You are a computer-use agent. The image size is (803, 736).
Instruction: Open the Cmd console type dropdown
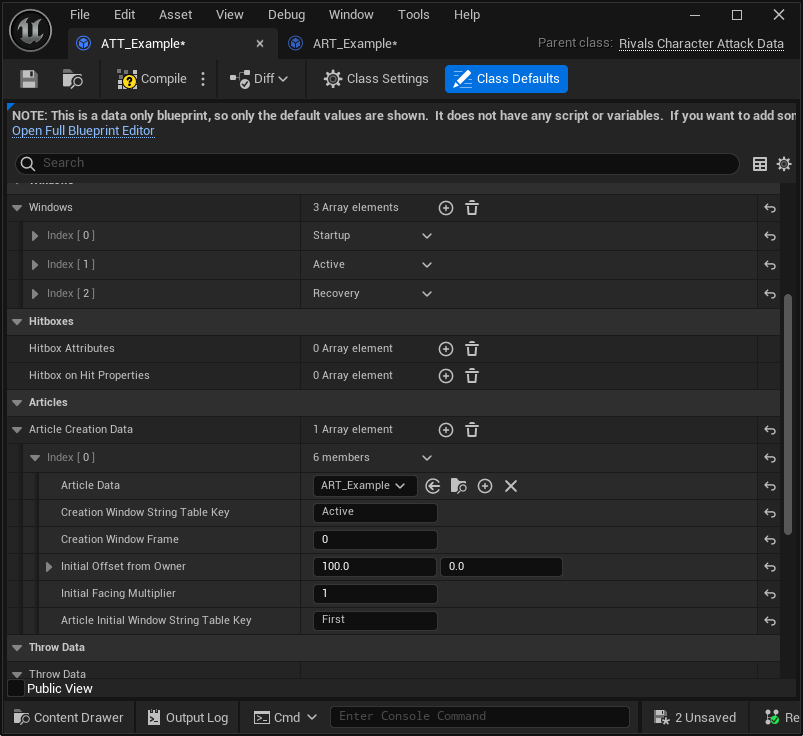[x=285, y=718]
